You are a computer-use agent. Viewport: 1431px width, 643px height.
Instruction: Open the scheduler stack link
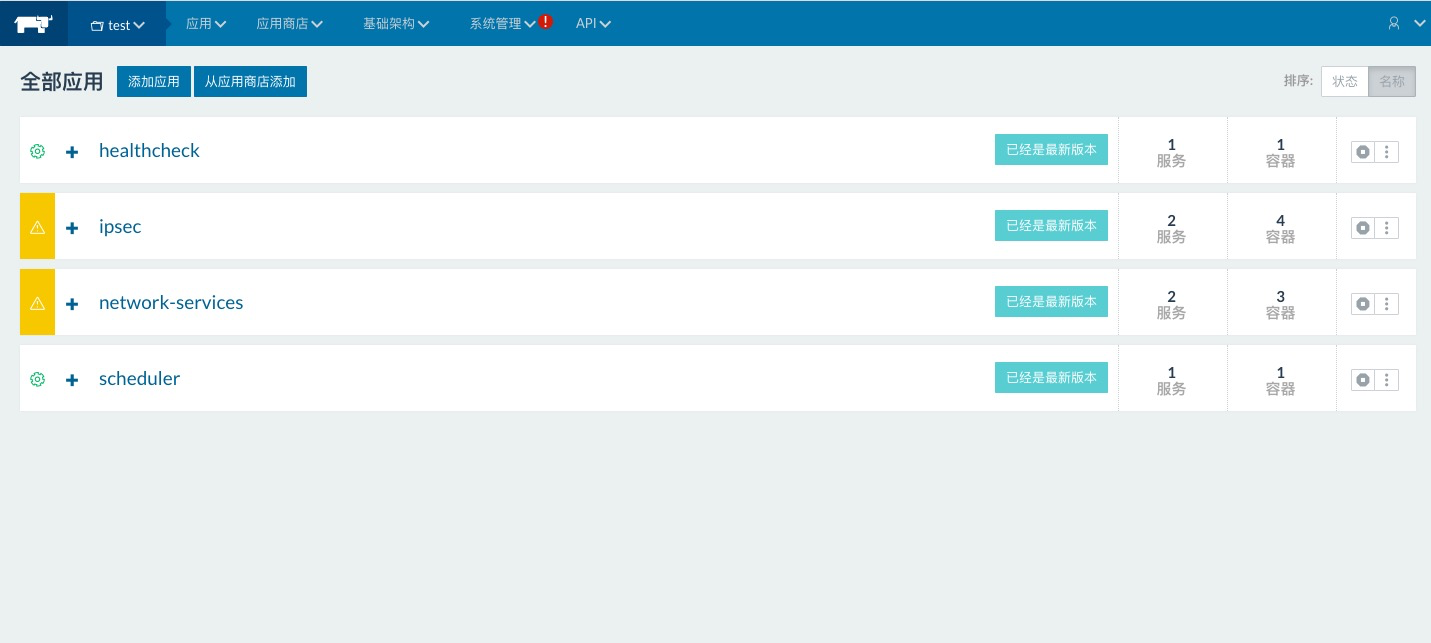click(x=139, y=379)
